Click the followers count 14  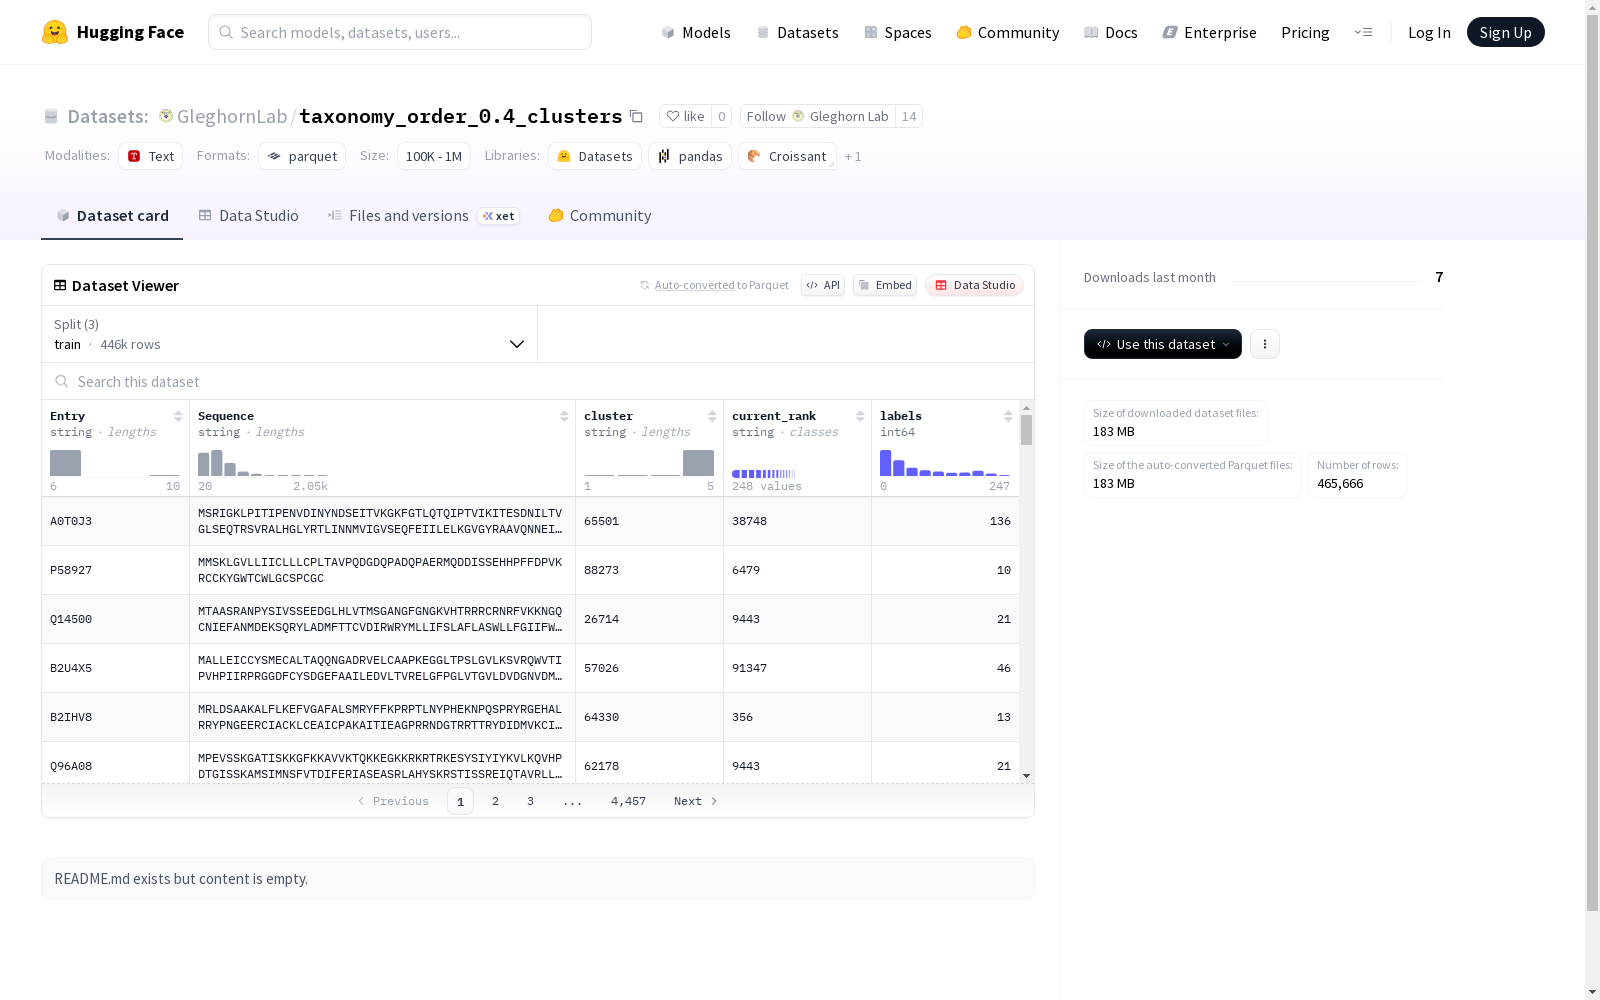pyautogui.click(x=909, y=116)
